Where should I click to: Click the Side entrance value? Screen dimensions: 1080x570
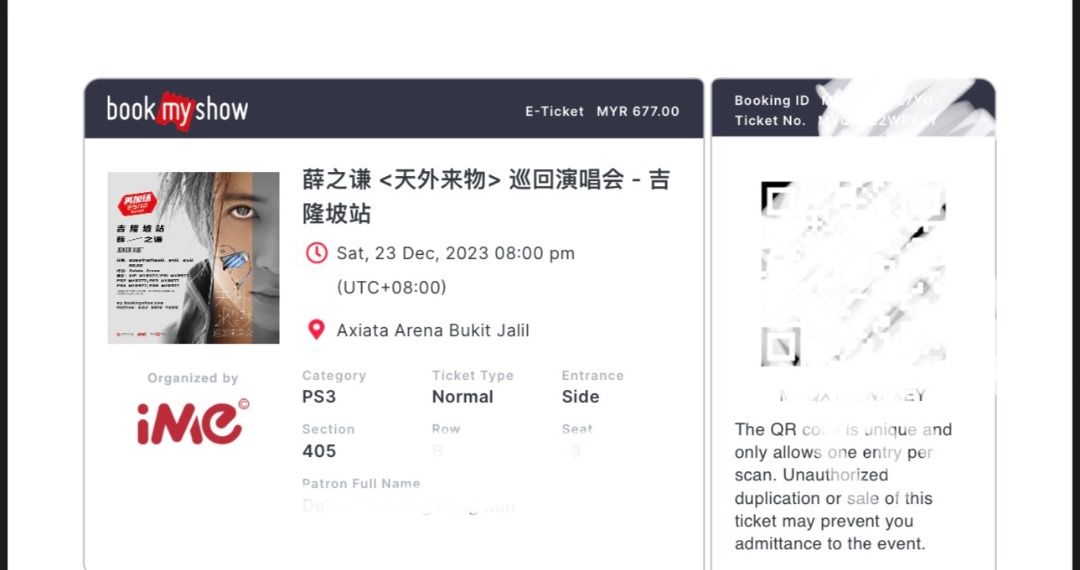point(580,397)
